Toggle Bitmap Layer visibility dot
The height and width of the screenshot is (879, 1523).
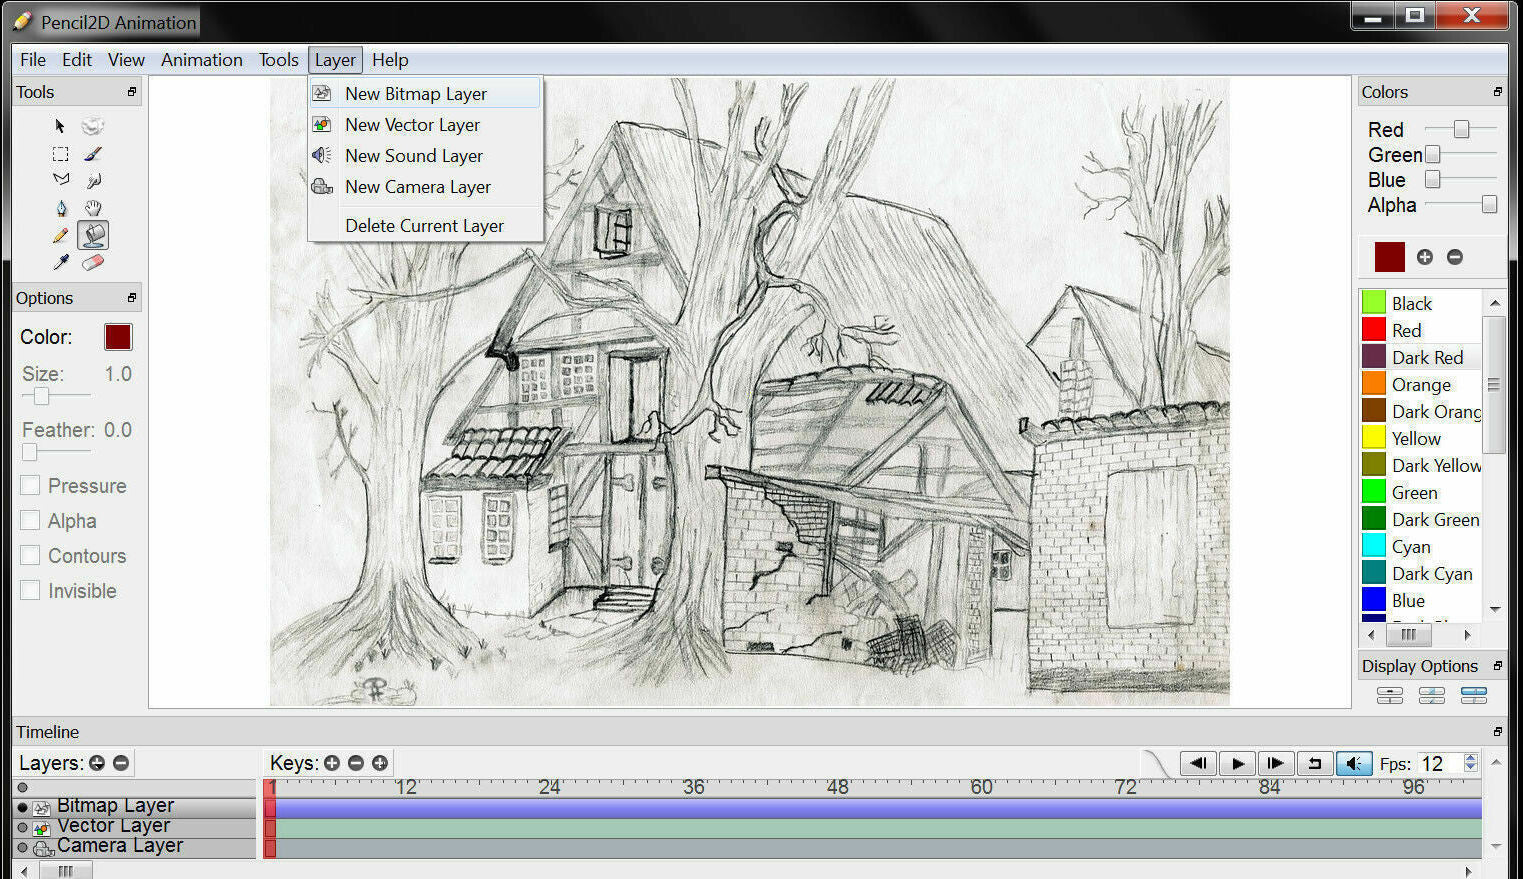coord(23,807)
